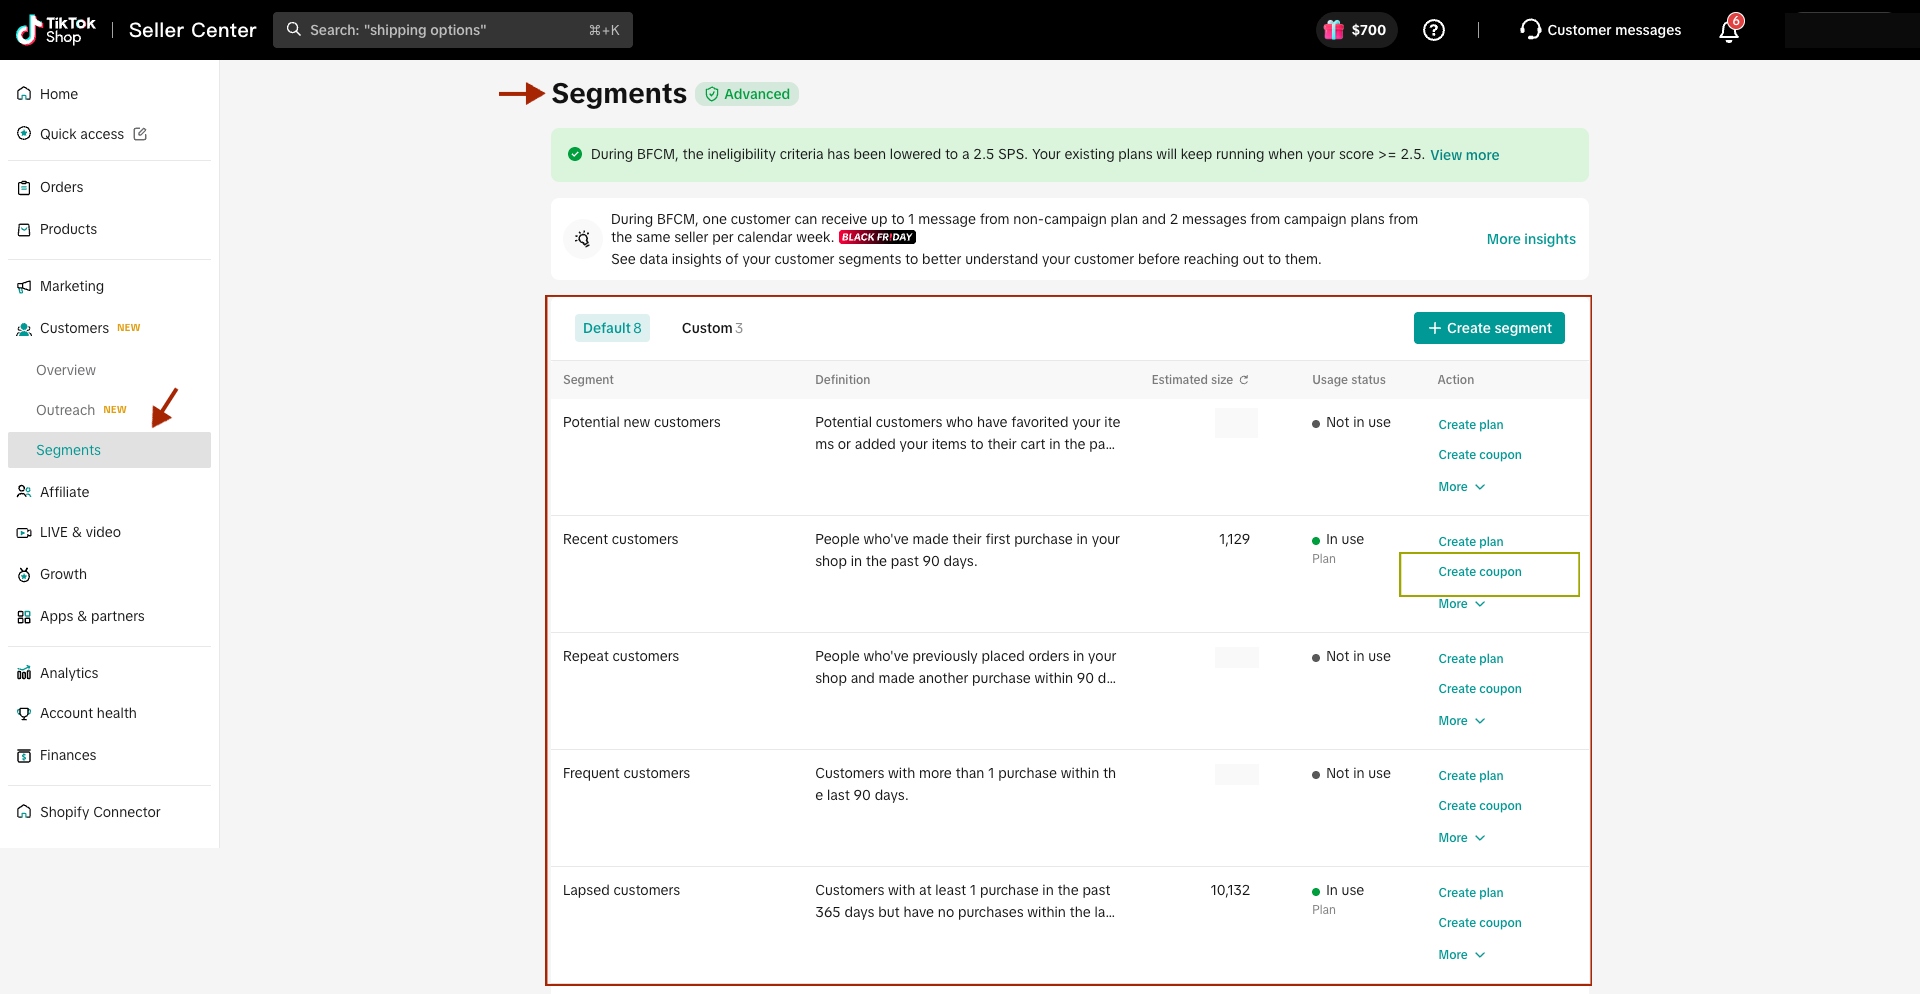This screenshot has height=994, width=1920.
Task: Open Analytics in the sidebar
Action: pyautogui.click(x=69, y=673)
